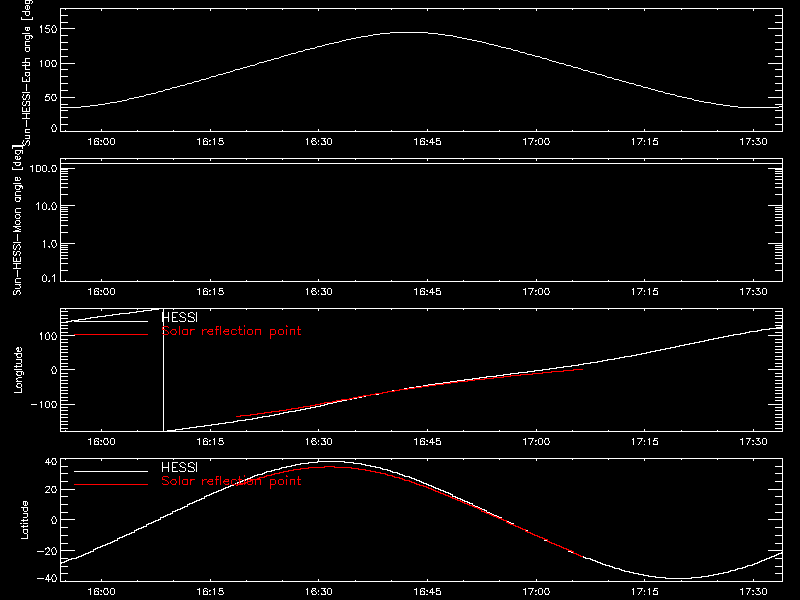This screenshot has width=800, height=600.
Task: Click 16:00 label under Moon angle plot
Action: 101,292
